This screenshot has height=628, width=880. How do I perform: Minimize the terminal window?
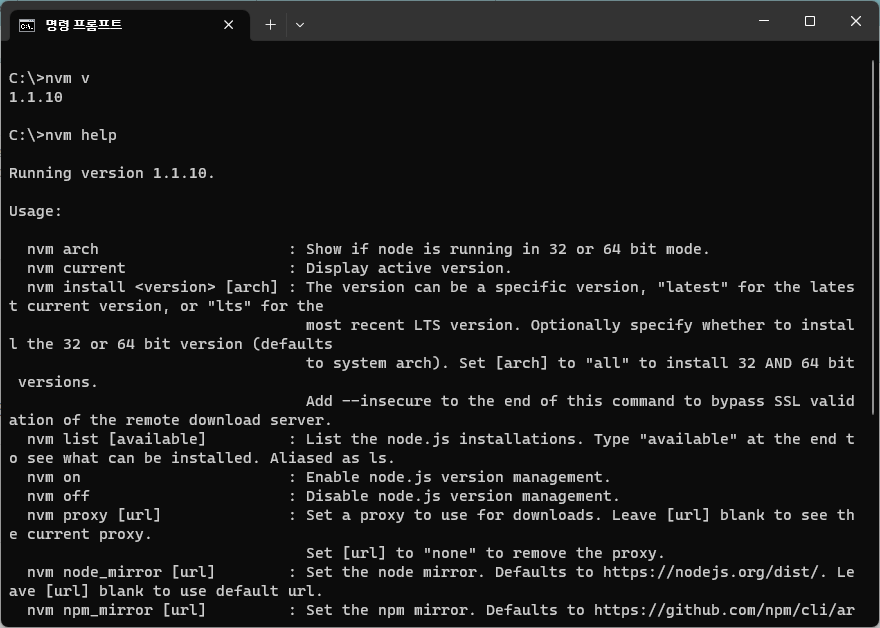[764, 21]
